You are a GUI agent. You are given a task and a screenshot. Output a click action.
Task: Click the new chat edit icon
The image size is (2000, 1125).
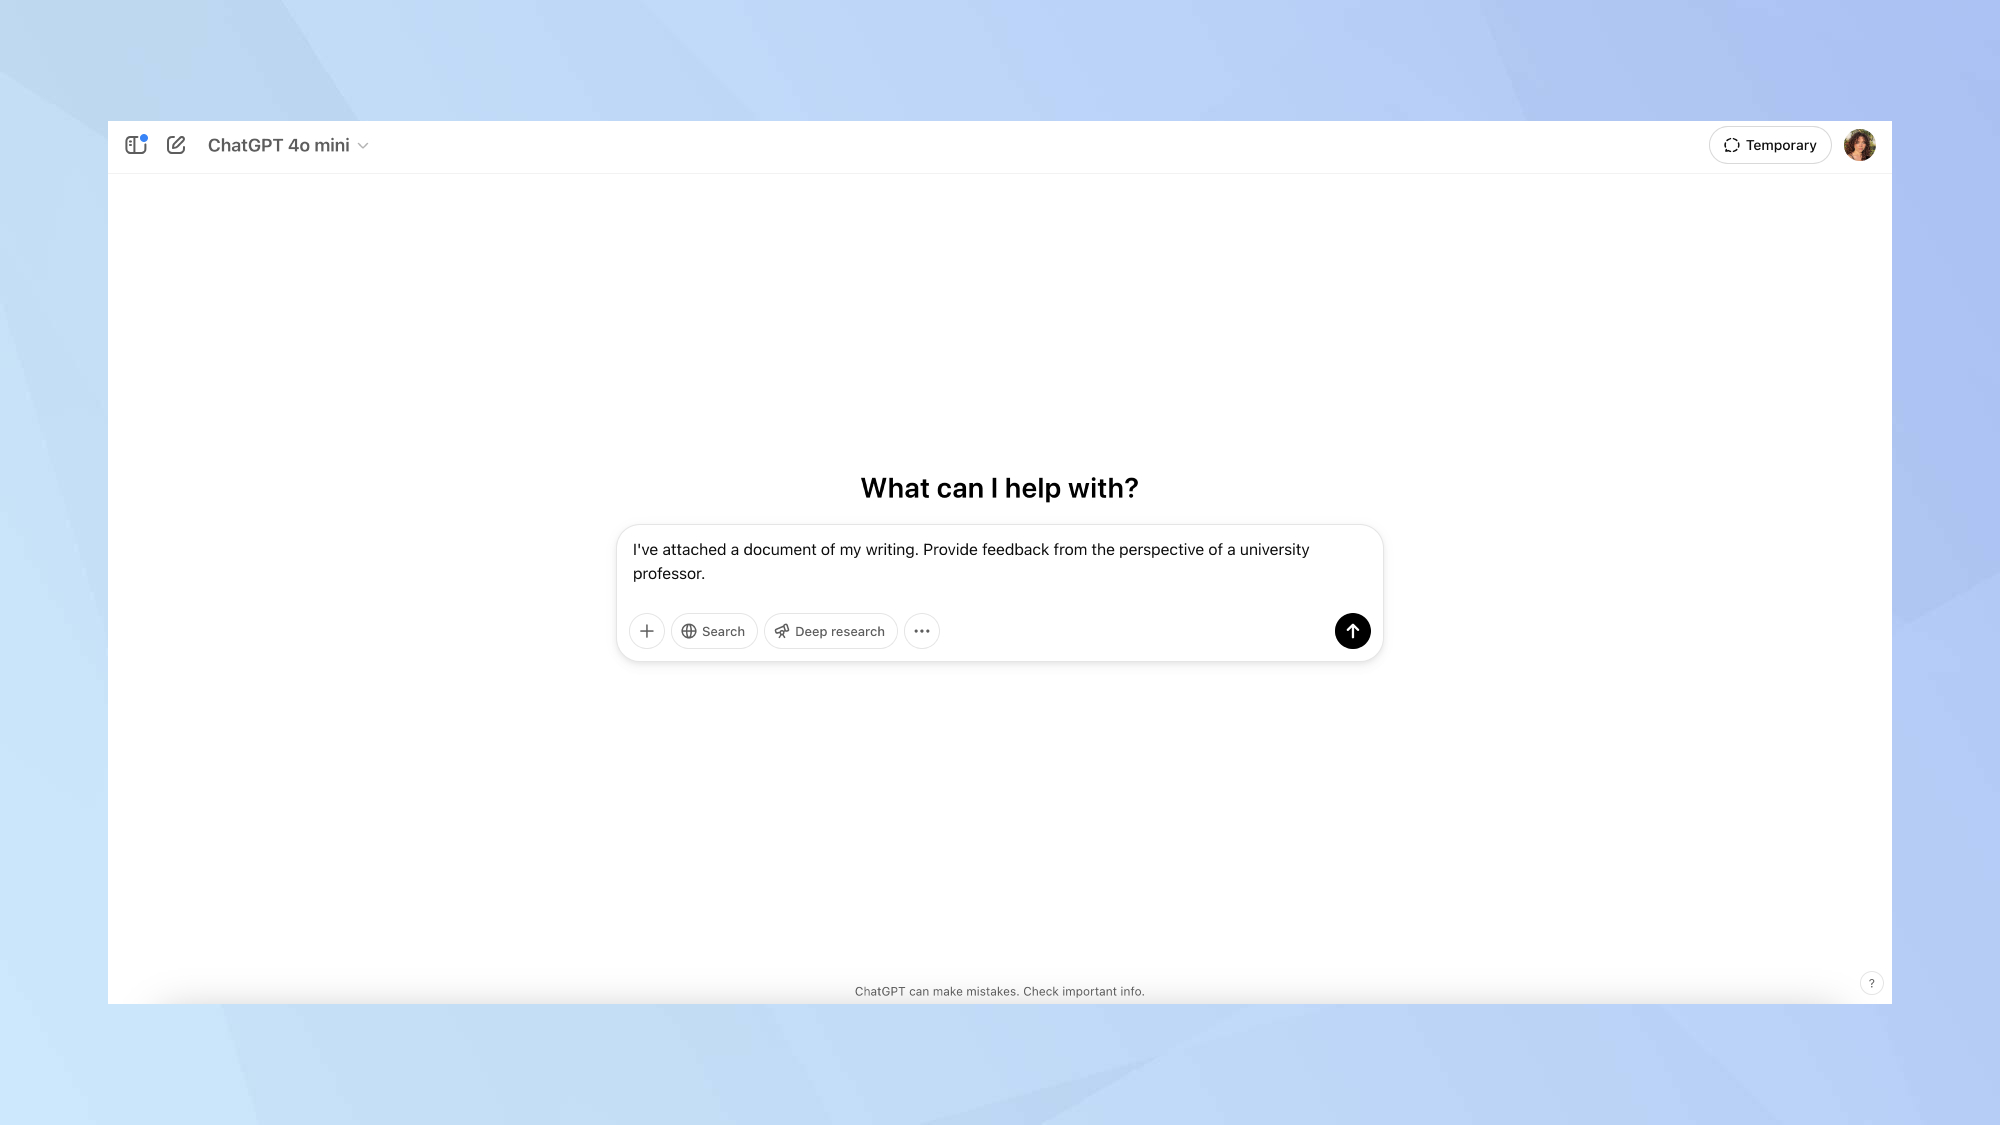click(x=176, y=146)
